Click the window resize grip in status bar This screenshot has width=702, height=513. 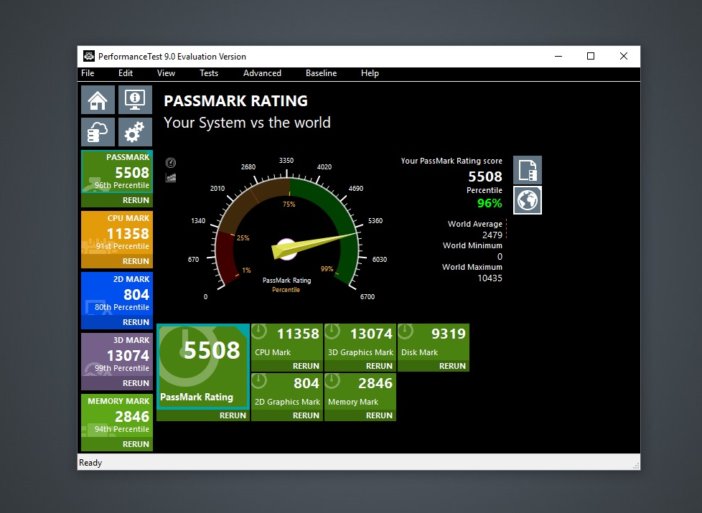click(636, 466)
